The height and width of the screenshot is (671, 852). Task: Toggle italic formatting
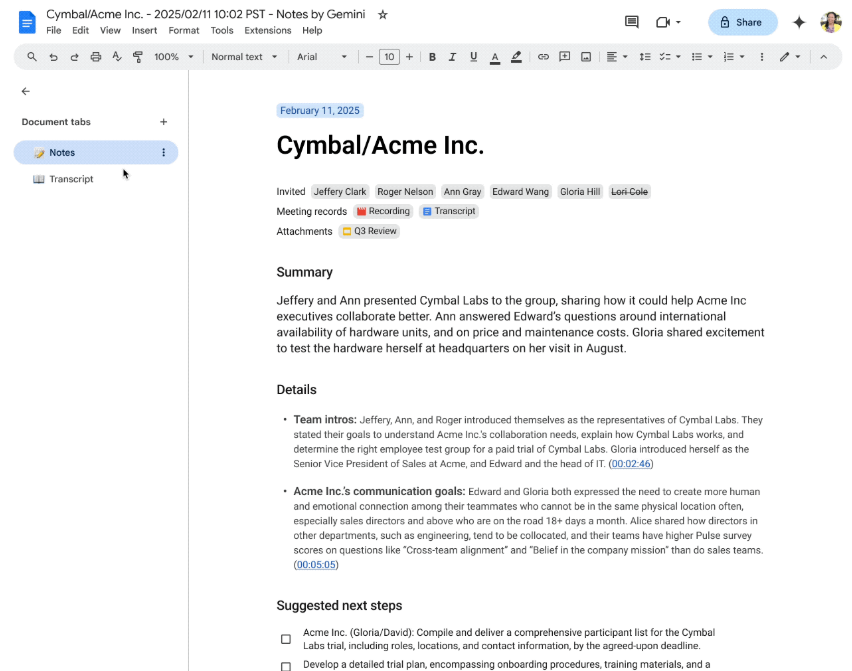(x=452, y=57)
